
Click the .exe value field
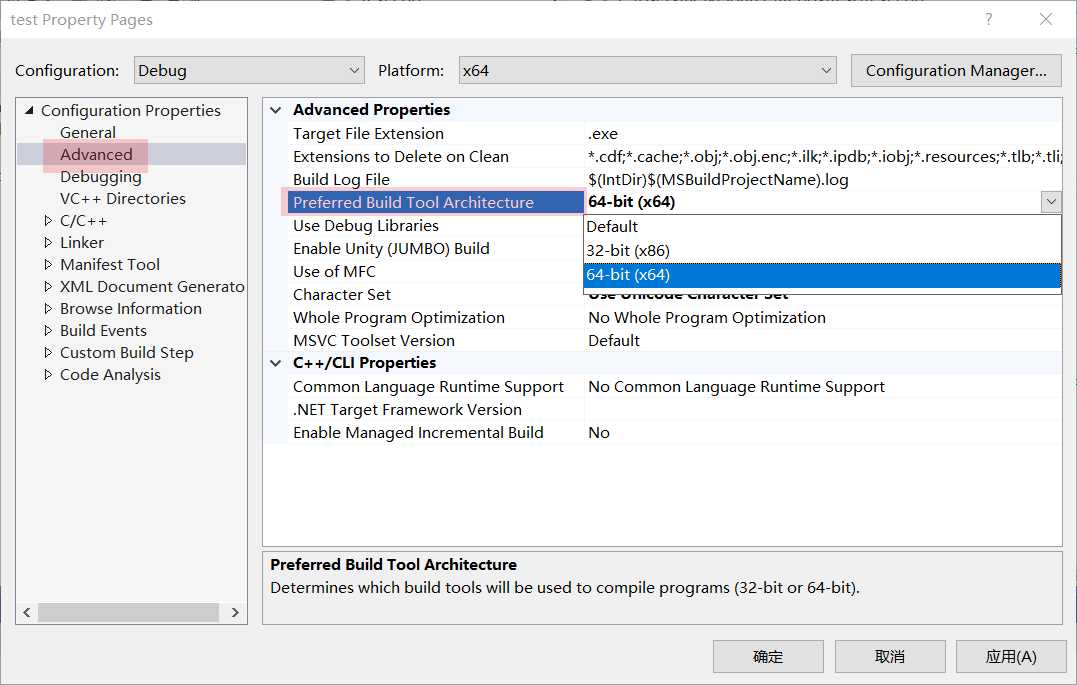(823, 133)
